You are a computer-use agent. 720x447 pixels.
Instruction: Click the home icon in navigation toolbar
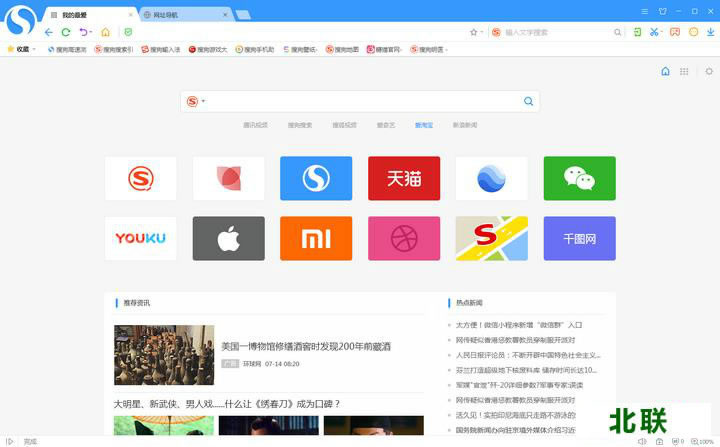[x=105, y=32]
